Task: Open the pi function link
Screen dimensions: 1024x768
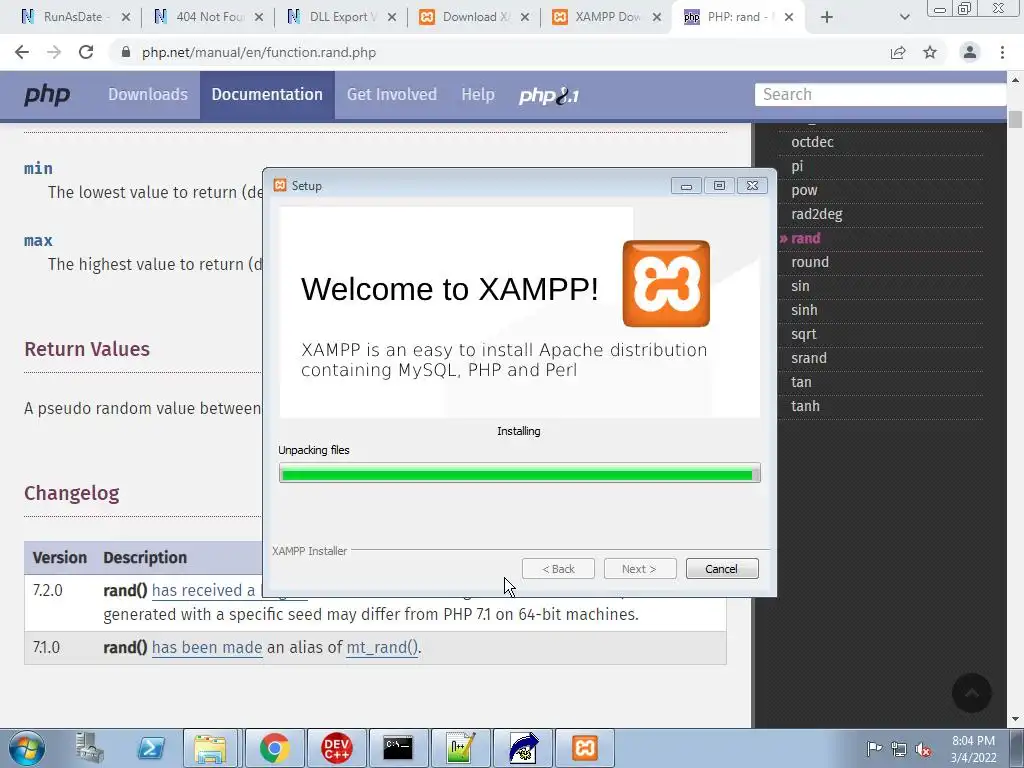Action: 797,166
